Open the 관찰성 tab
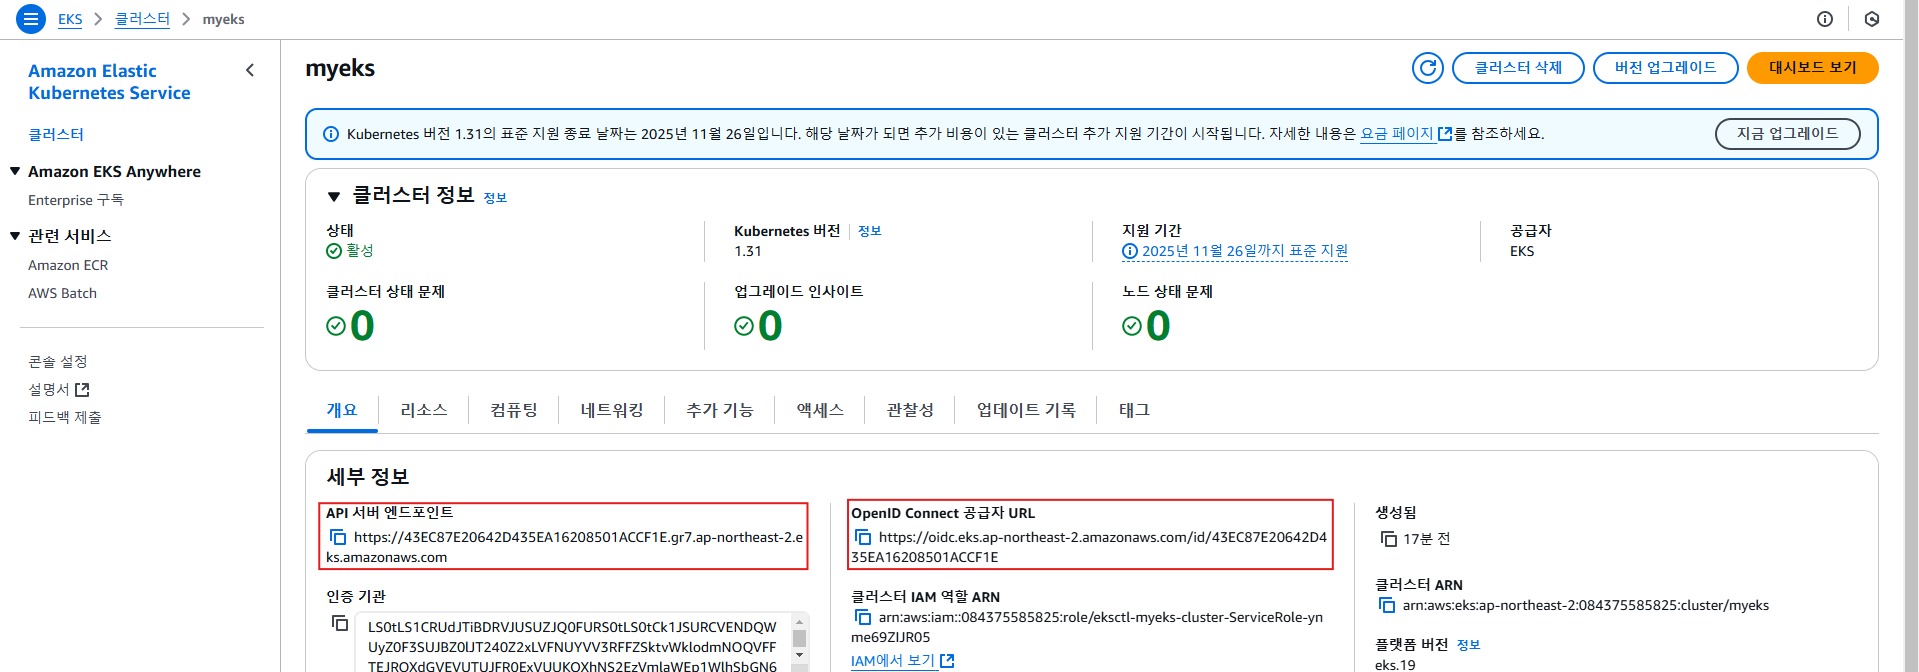This screenshot has height=672, width=1919. point(910,410)
